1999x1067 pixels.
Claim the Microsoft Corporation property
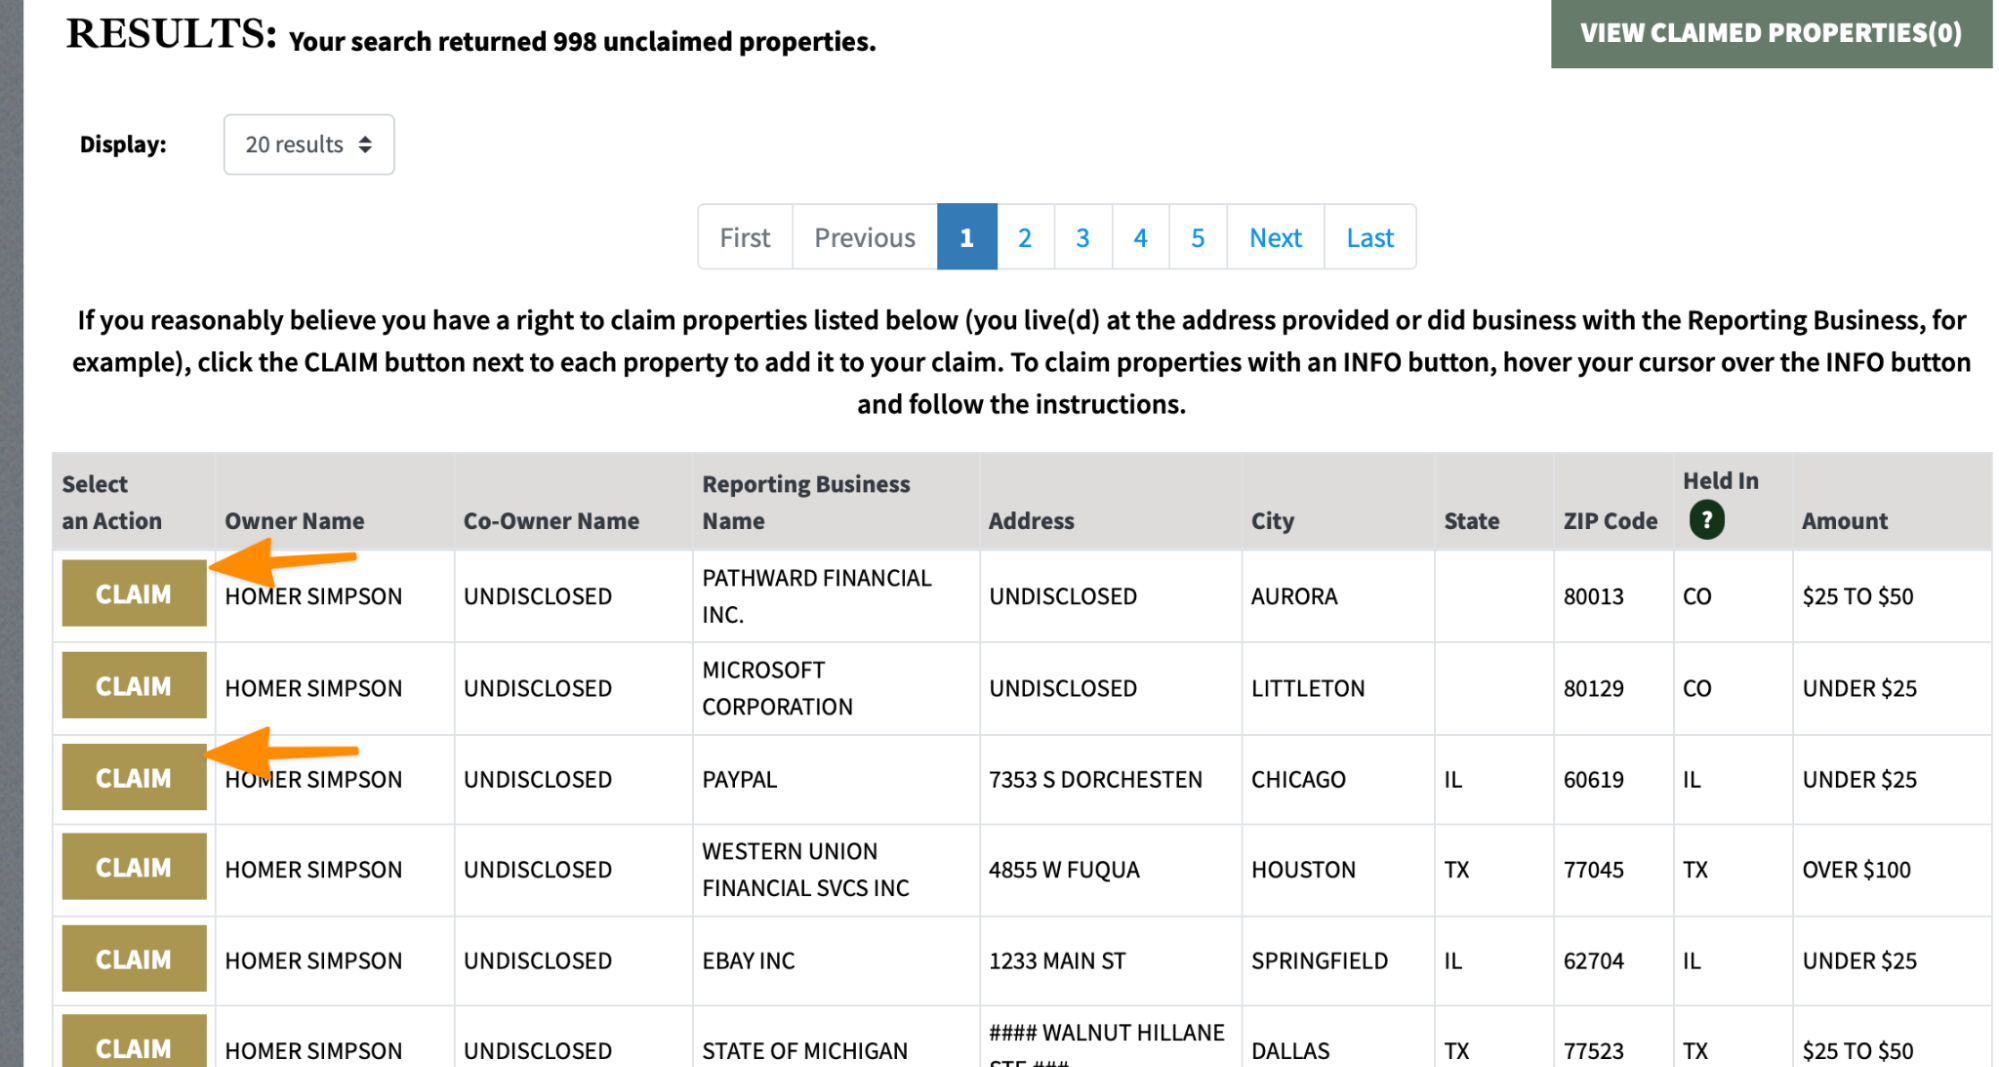pyautogui.click(x=134, y=686)
